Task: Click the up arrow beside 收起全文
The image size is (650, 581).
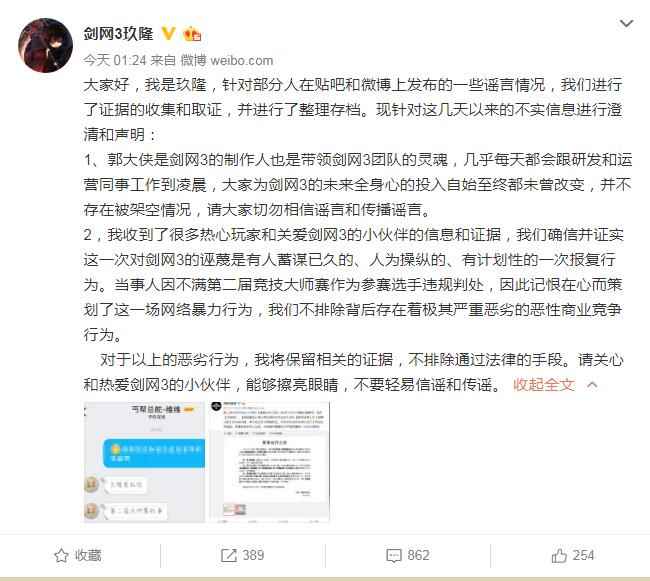Action: point(592,385)
